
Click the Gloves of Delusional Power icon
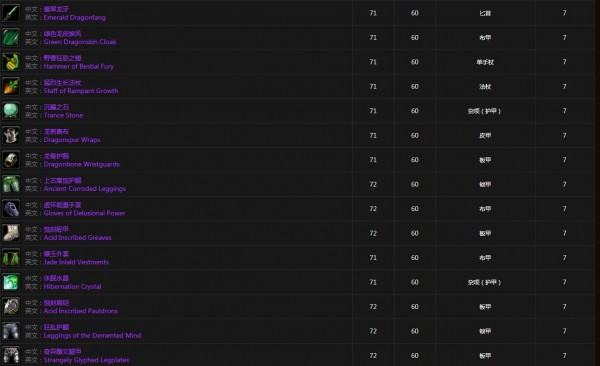click(11, 209)
